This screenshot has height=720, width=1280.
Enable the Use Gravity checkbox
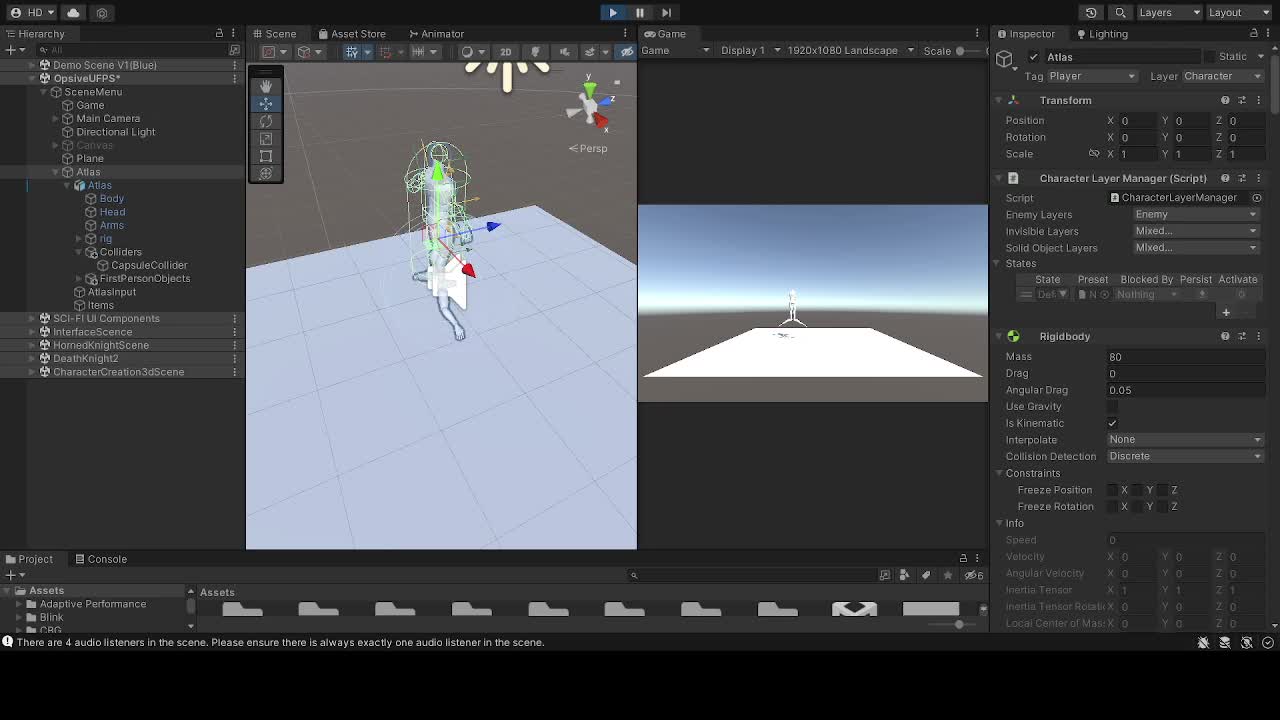point(1112,407)
